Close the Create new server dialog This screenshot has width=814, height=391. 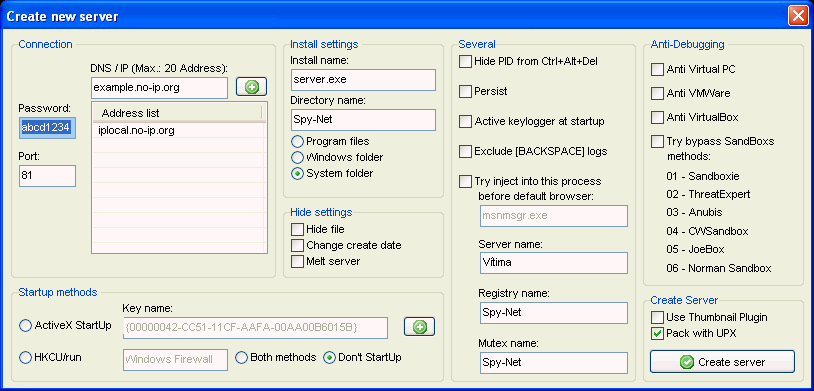pos(797,17)
